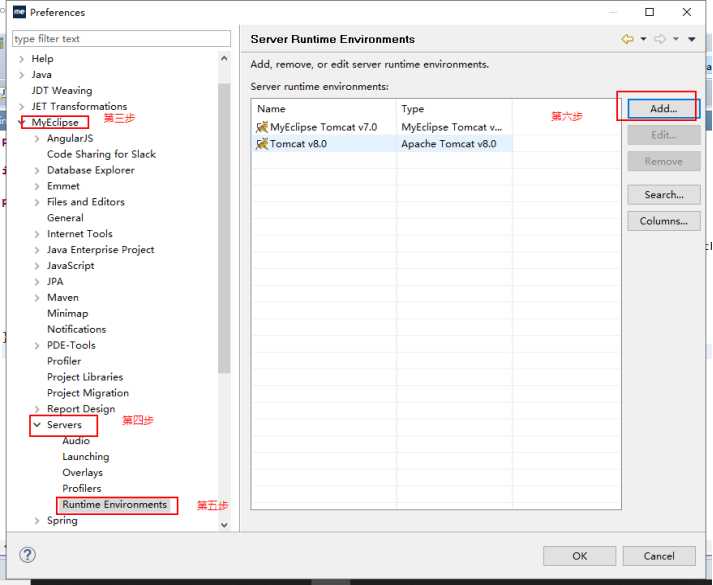Open the Columns... dialog button
Viewport: 713px width, 585px height.
663,221
